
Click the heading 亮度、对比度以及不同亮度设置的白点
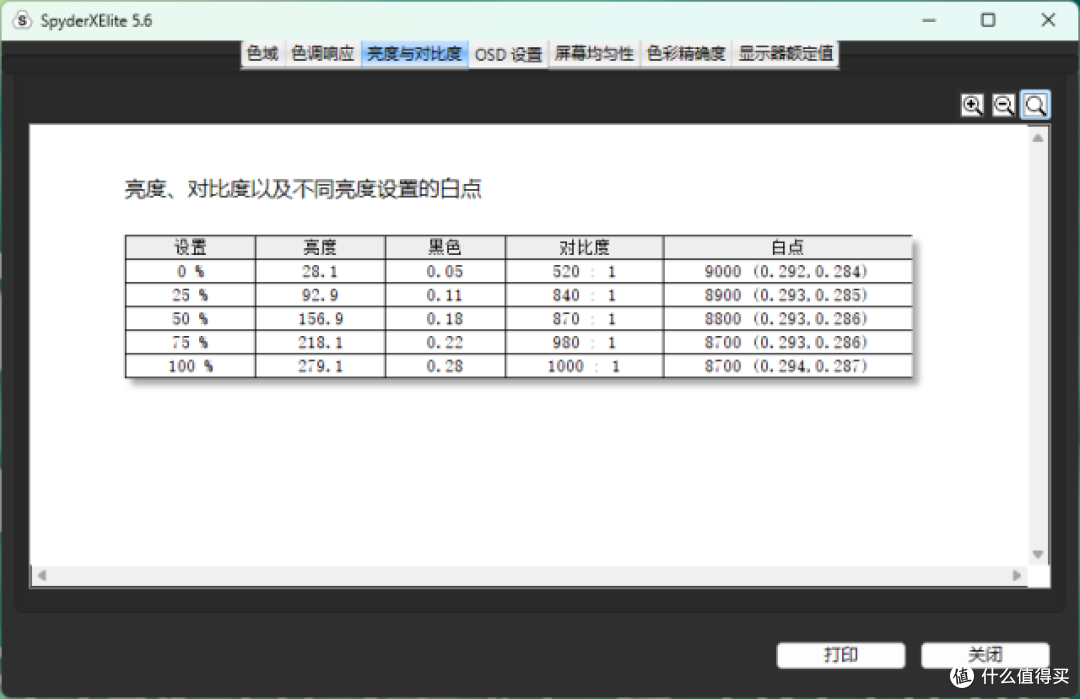303,189
